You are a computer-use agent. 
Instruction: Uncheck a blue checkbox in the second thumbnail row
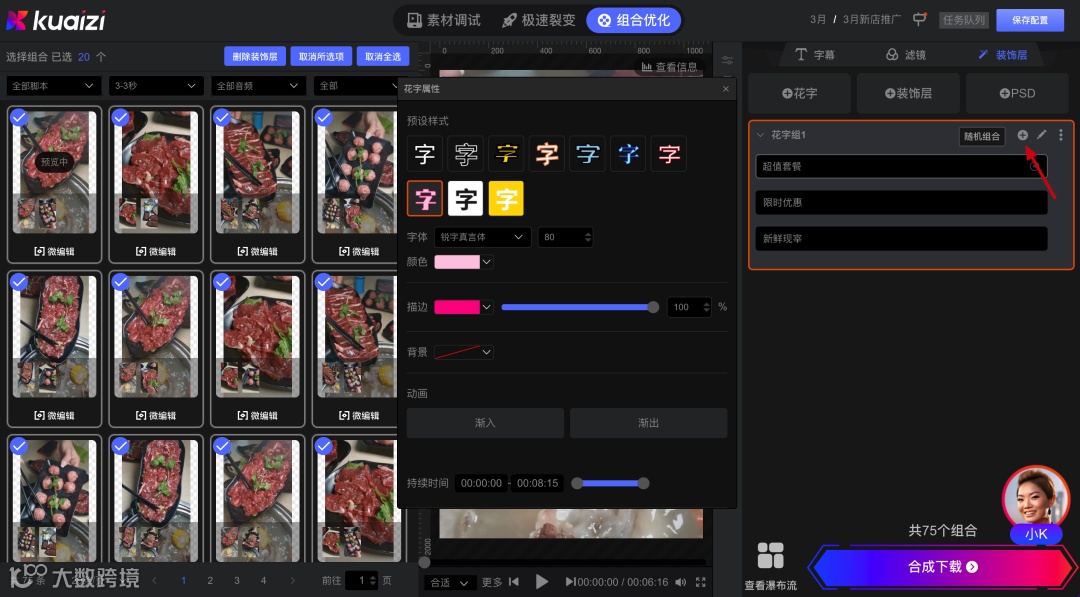tap(19, 281)
